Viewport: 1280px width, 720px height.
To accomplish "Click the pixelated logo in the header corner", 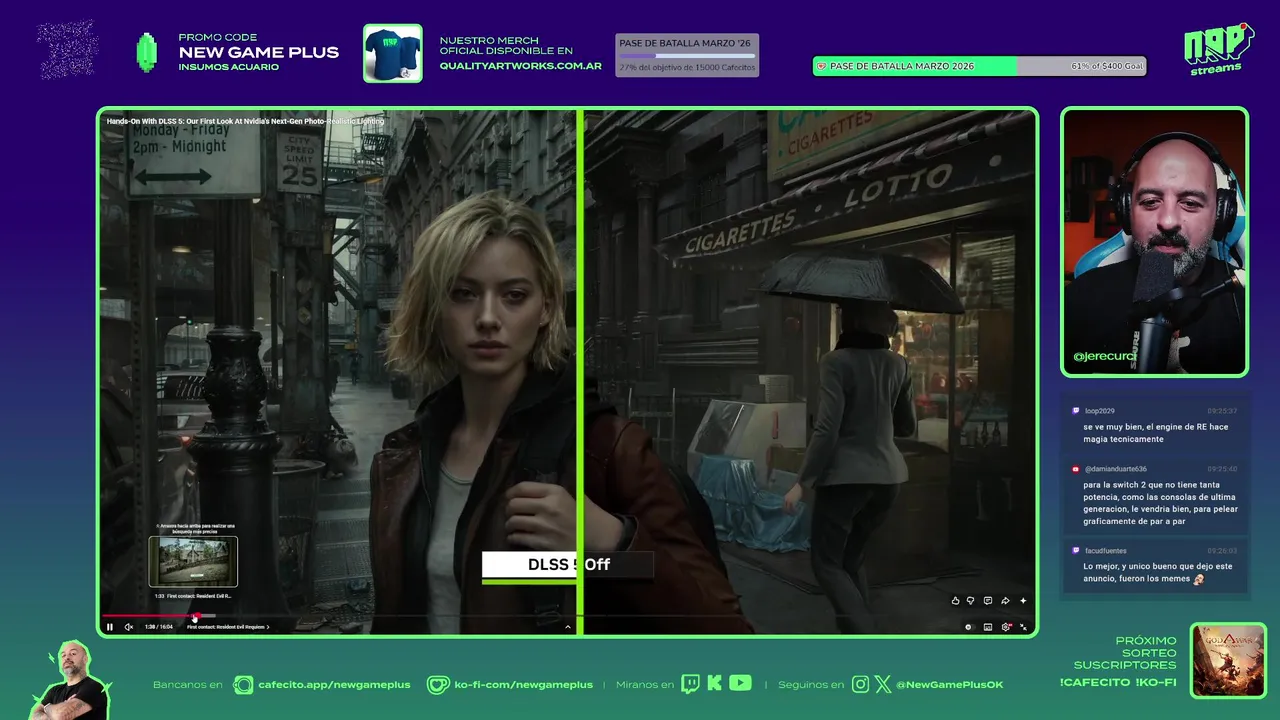I will pyautogui.click(x=67, y=49).
